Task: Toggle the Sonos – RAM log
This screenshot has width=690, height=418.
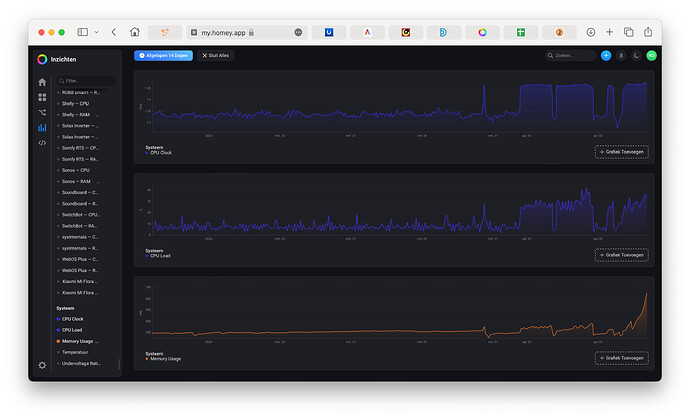Action: 78,181
